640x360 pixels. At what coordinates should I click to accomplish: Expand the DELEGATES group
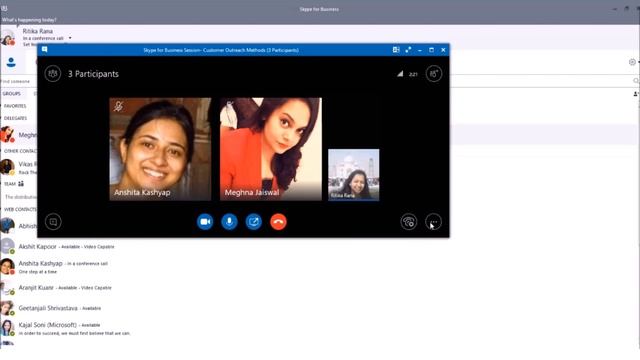tap(15, 118)
